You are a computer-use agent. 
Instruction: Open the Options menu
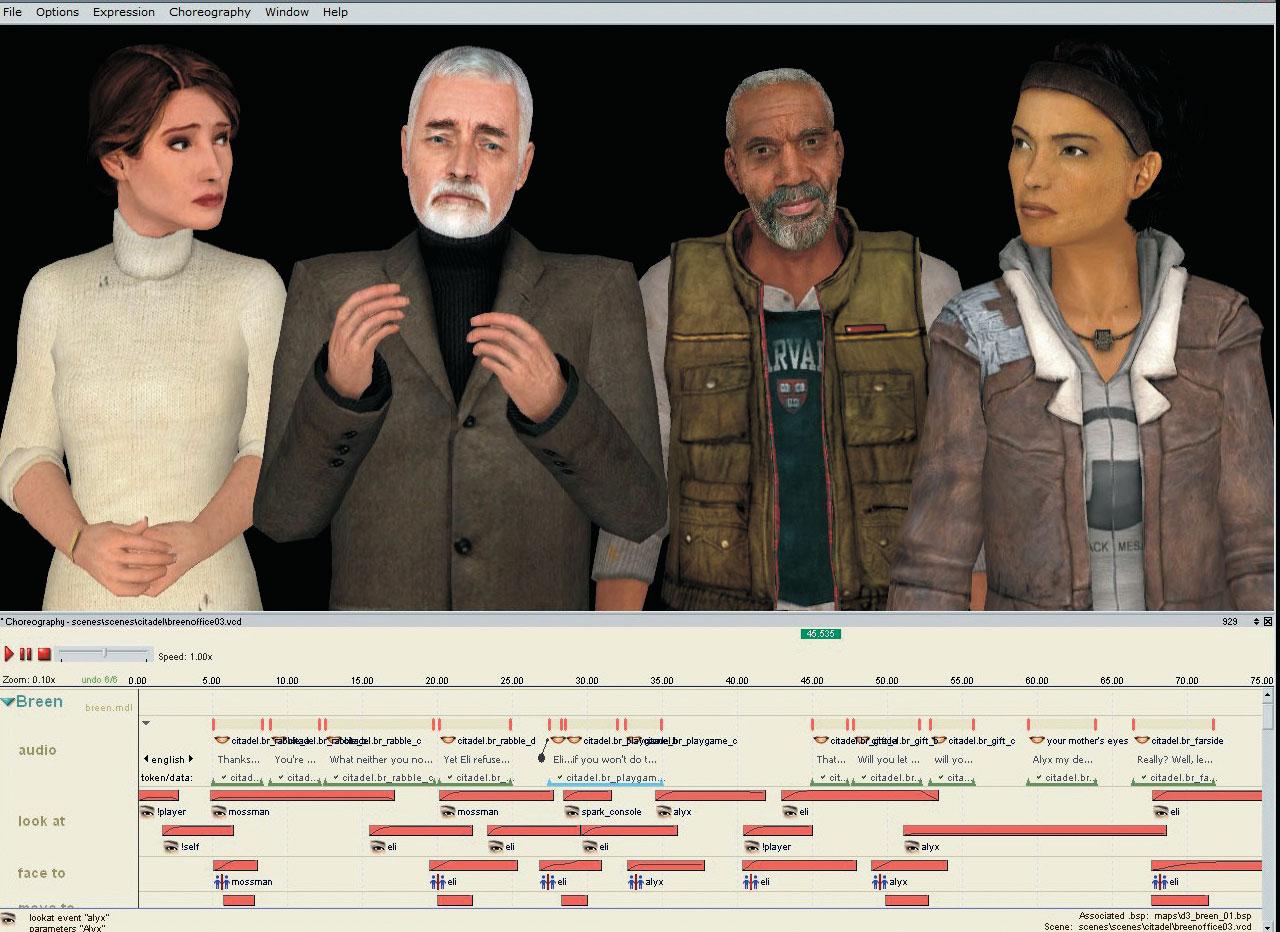57,12
